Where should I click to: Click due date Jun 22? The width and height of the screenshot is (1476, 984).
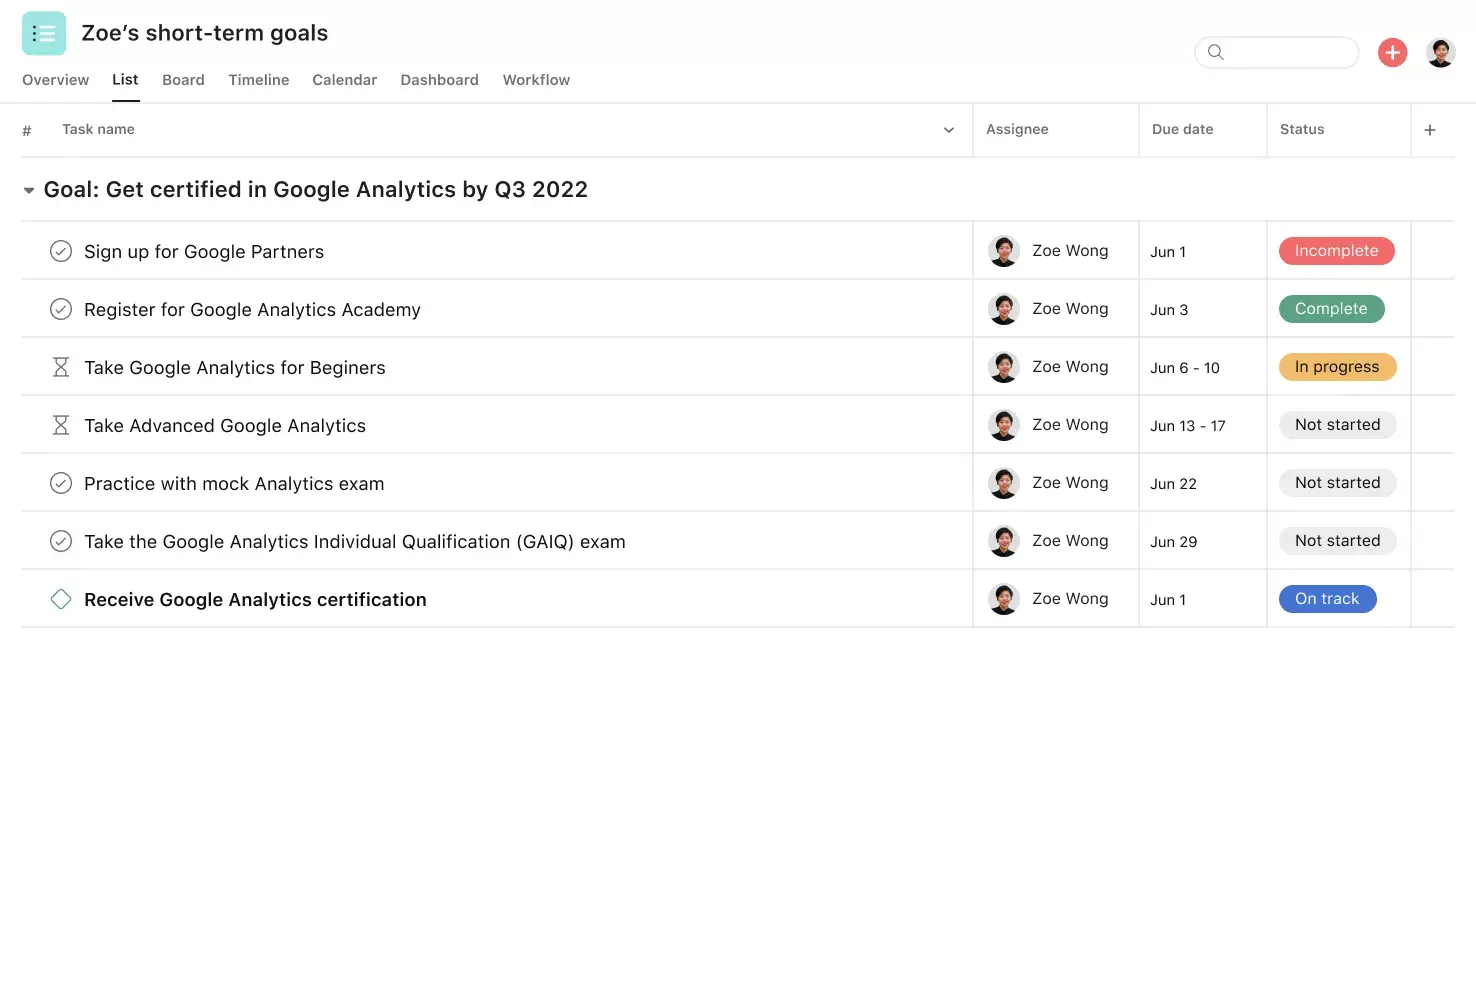pyautogui.click(x=1173, y=484)
